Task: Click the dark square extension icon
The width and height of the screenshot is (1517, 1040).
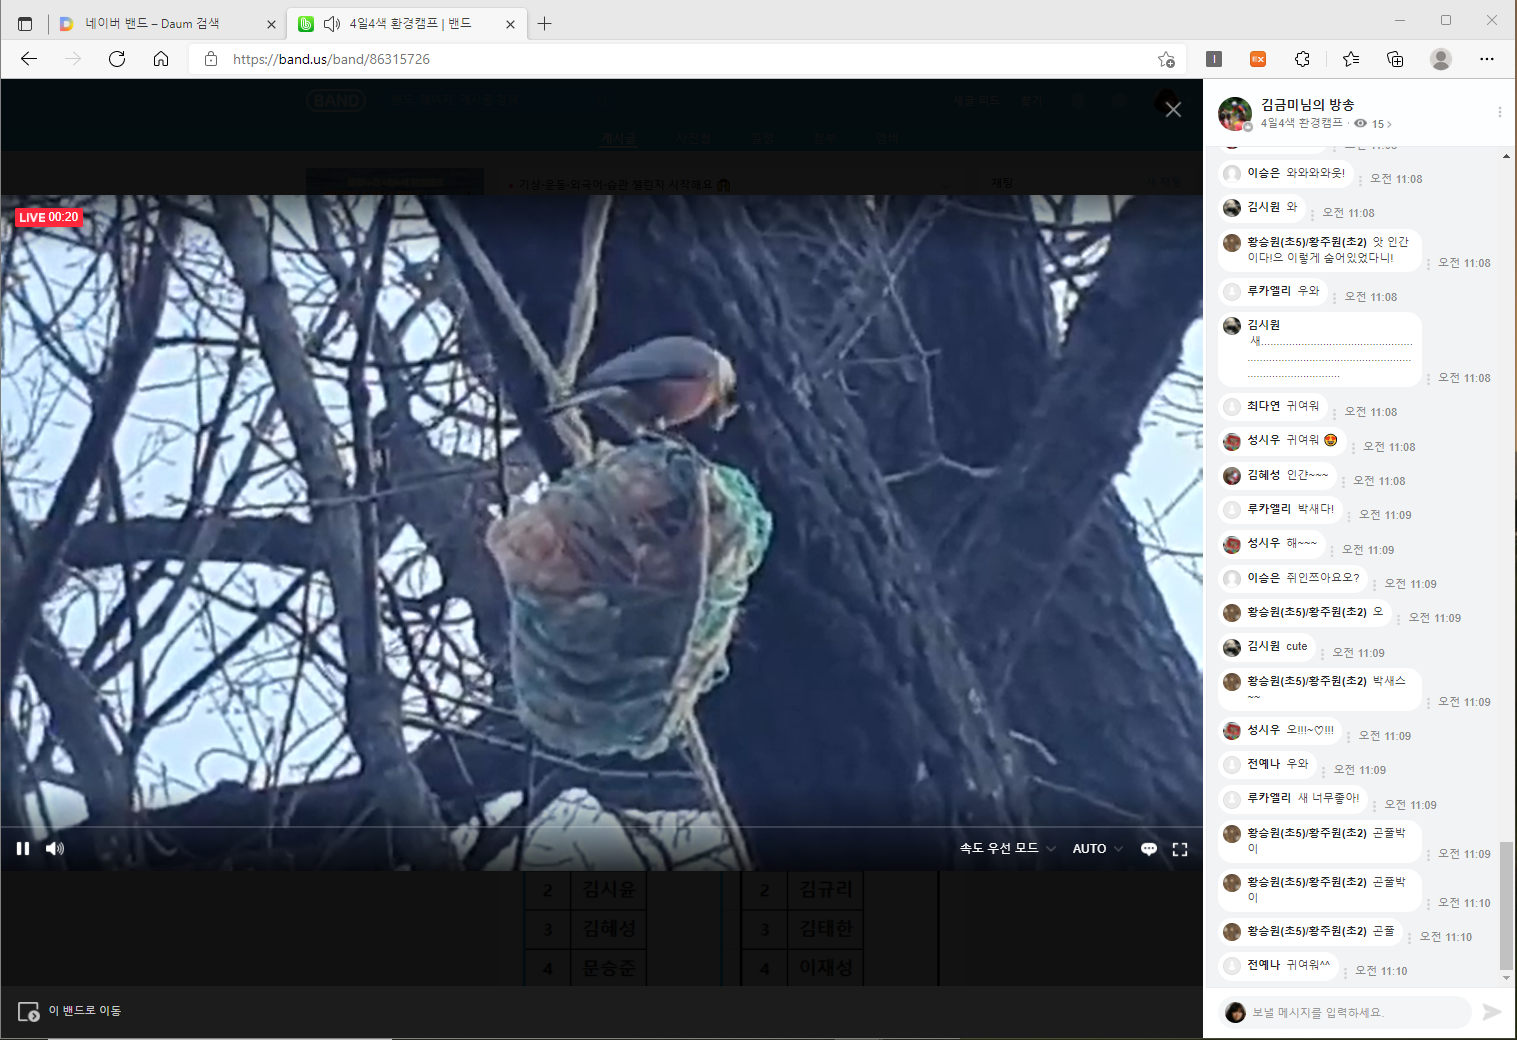Action: pyautogui.click(x=1214, y=59)
